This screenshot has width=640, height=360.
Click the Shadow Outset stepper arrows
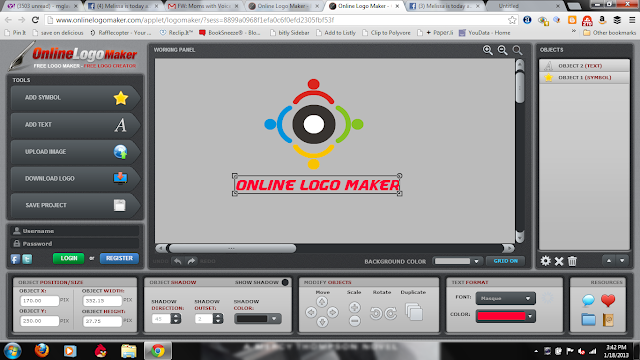click(218, 319)
